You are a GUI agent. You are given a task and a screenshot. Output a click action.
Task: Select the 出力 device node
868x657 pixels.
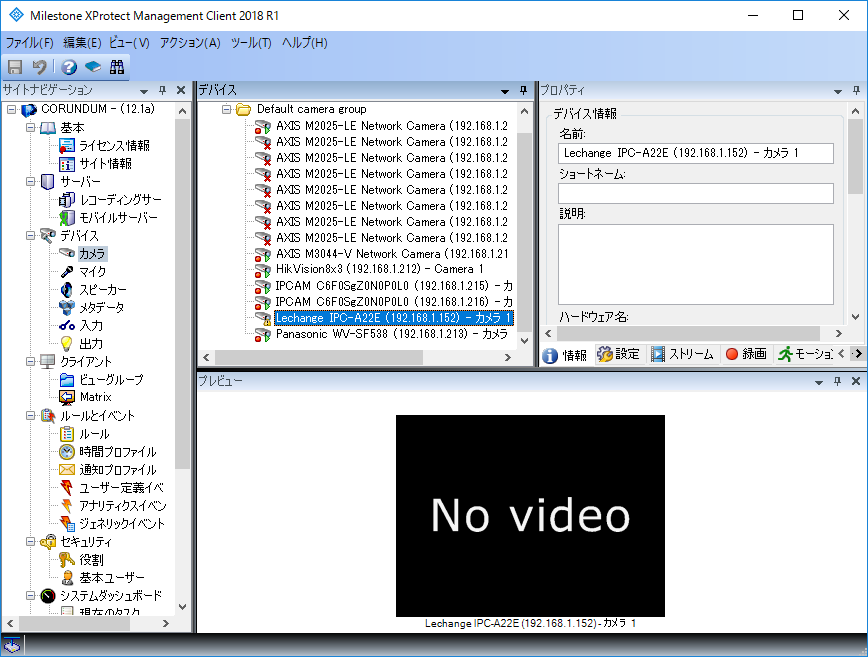click(91, 344)
